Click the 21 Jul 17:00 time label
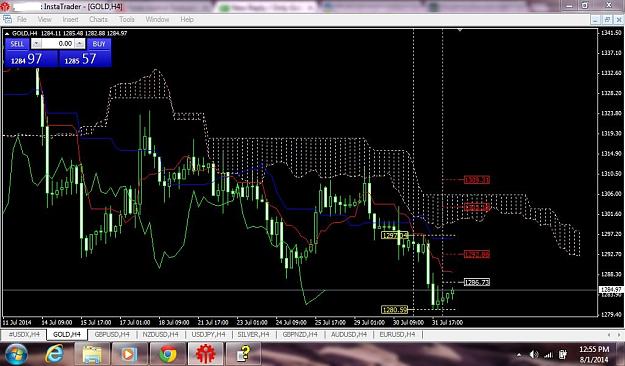 [213, 322]
